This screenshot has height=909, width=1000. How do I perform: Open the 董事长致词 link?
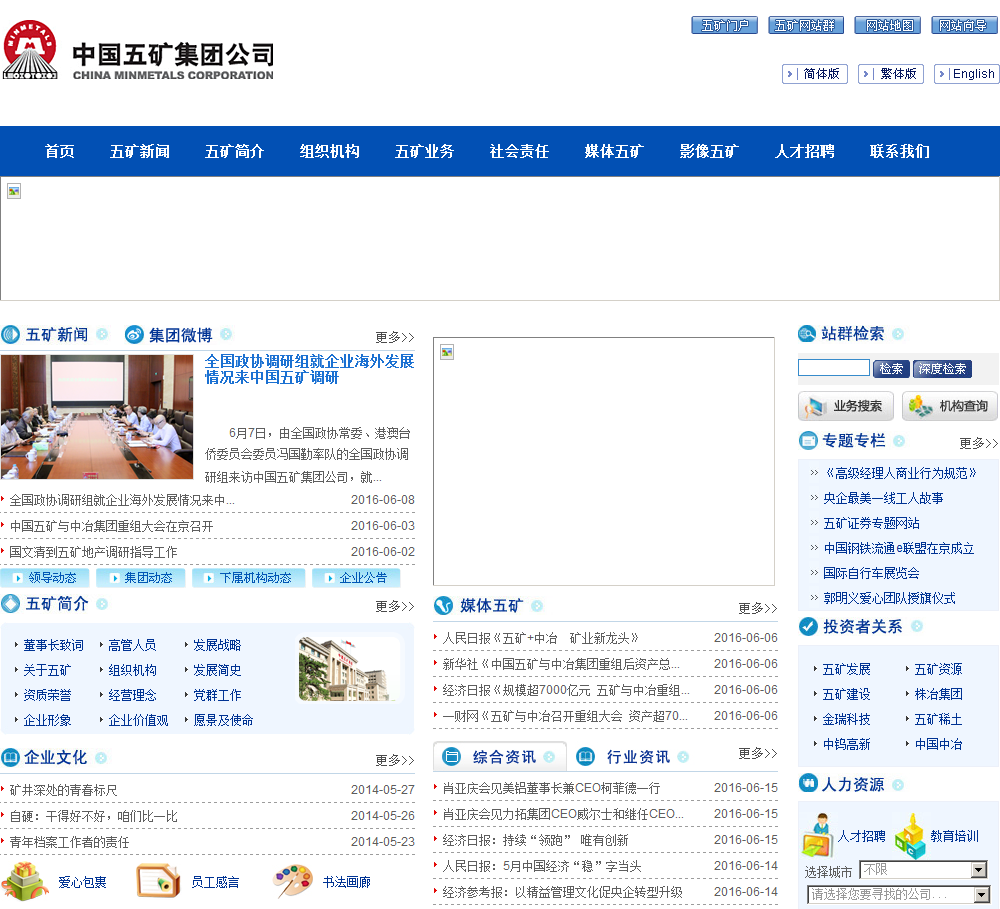(54, 646)
